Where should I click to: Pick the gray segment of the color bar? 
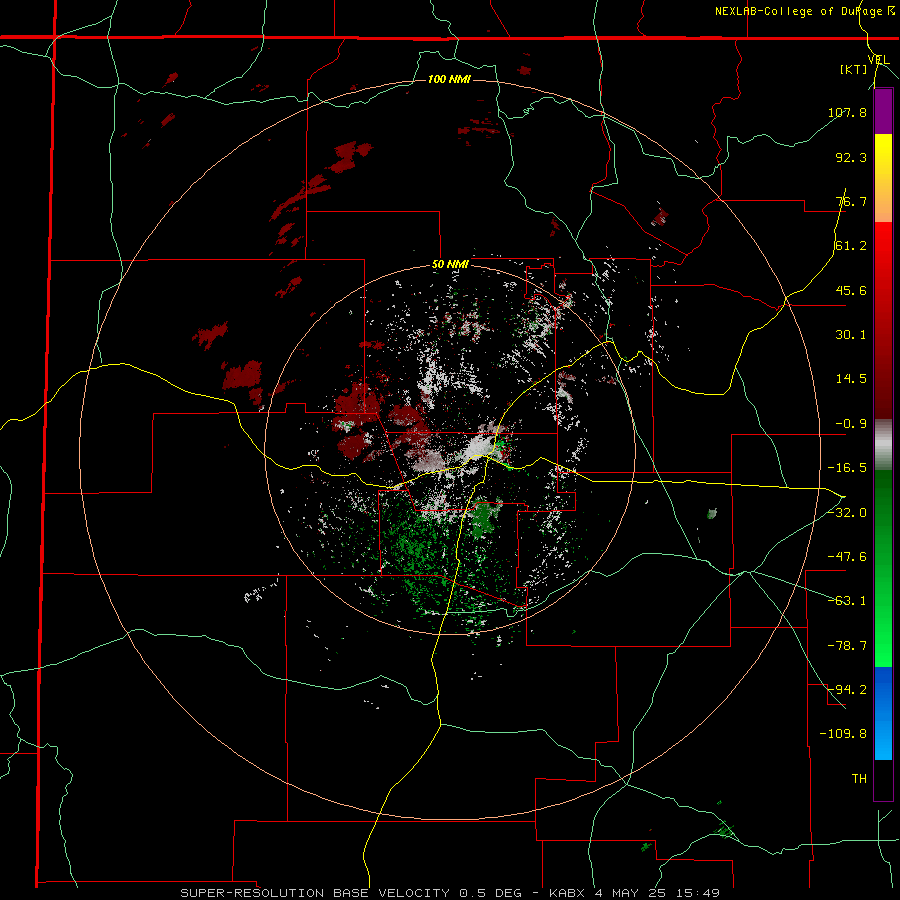coord(883,445)
